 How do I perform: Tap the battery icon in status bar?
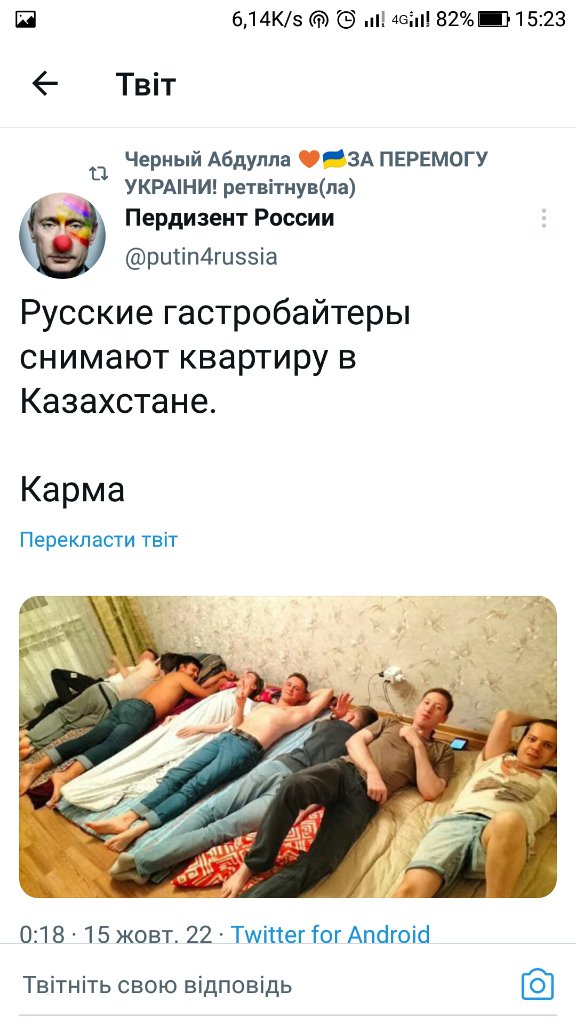pyautogui.click(x=493, y=20)
